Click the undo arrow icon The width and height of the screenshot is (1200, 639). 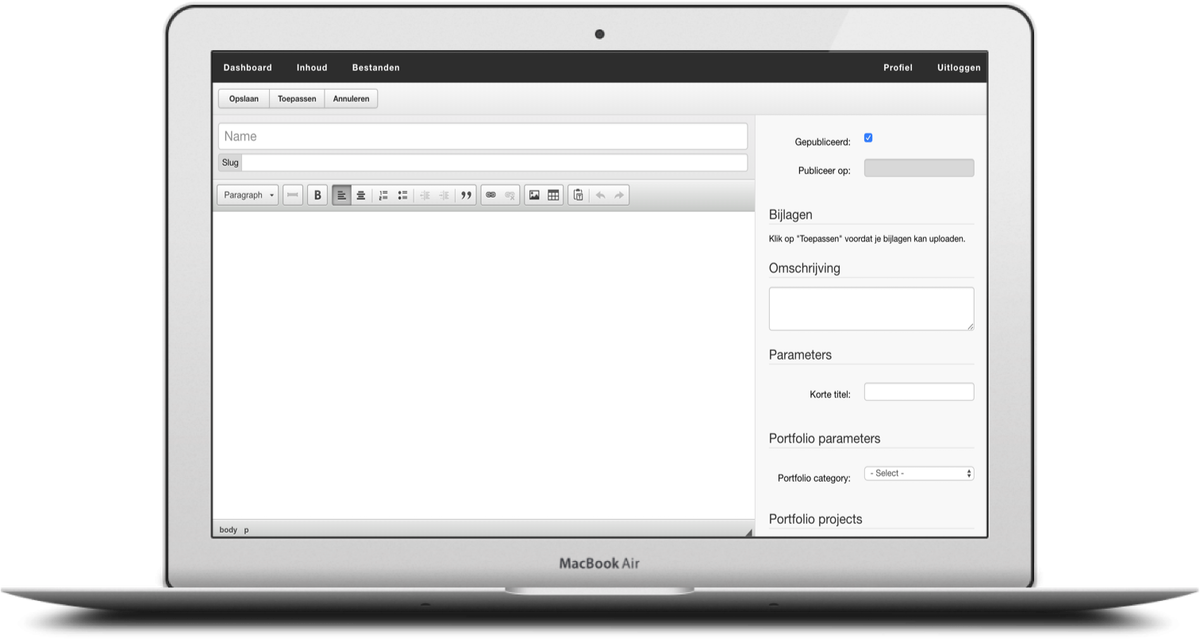pyautogui.click(x=600, y=195)
